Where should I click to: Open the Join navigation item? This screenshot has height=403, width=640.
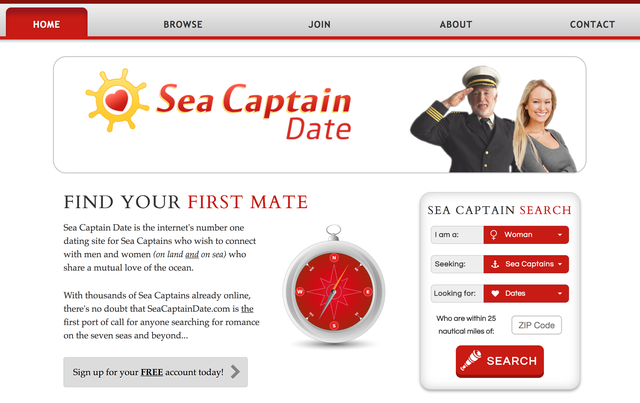(319, 24)
